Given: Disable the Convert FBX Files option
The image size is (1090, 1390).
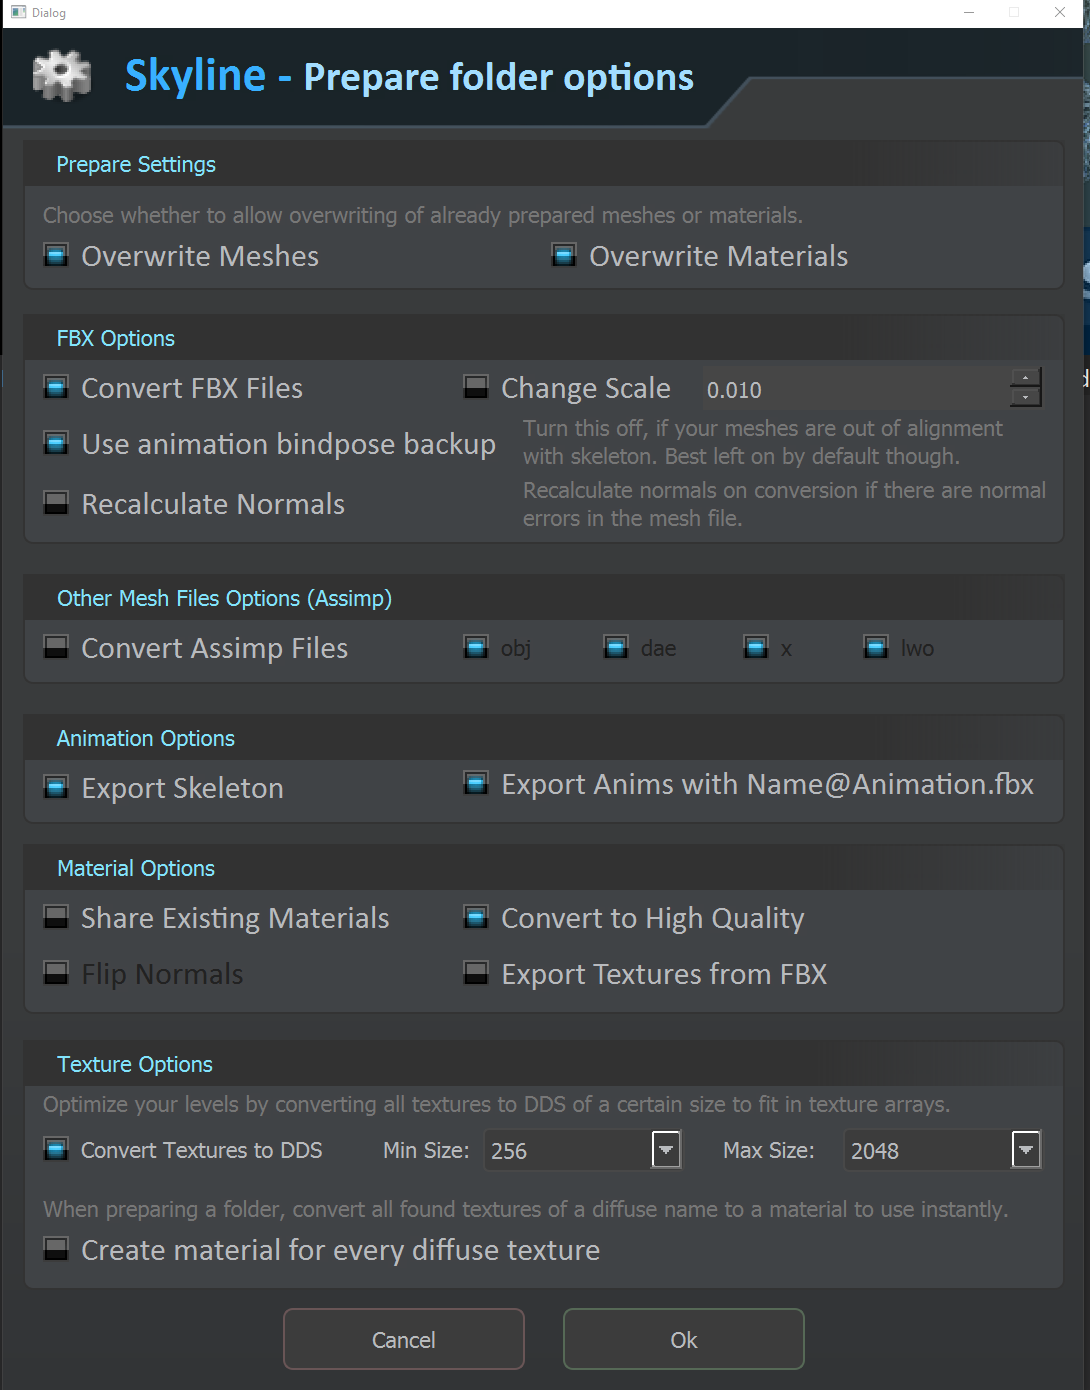Looking at the screenshot, I should click(x=57, y=388).
